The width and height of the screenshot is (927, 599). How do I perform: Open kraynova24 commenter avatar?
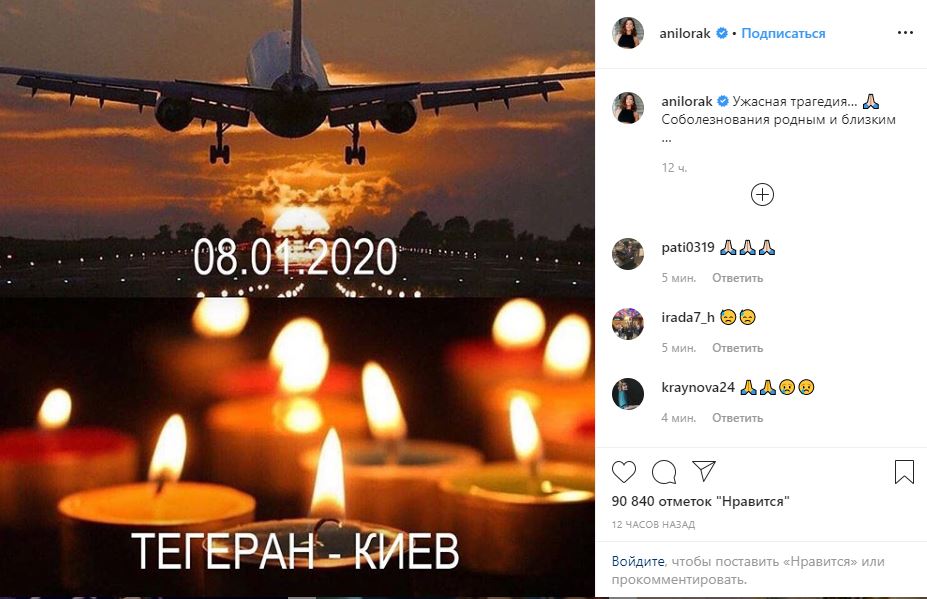pos(628,393)
